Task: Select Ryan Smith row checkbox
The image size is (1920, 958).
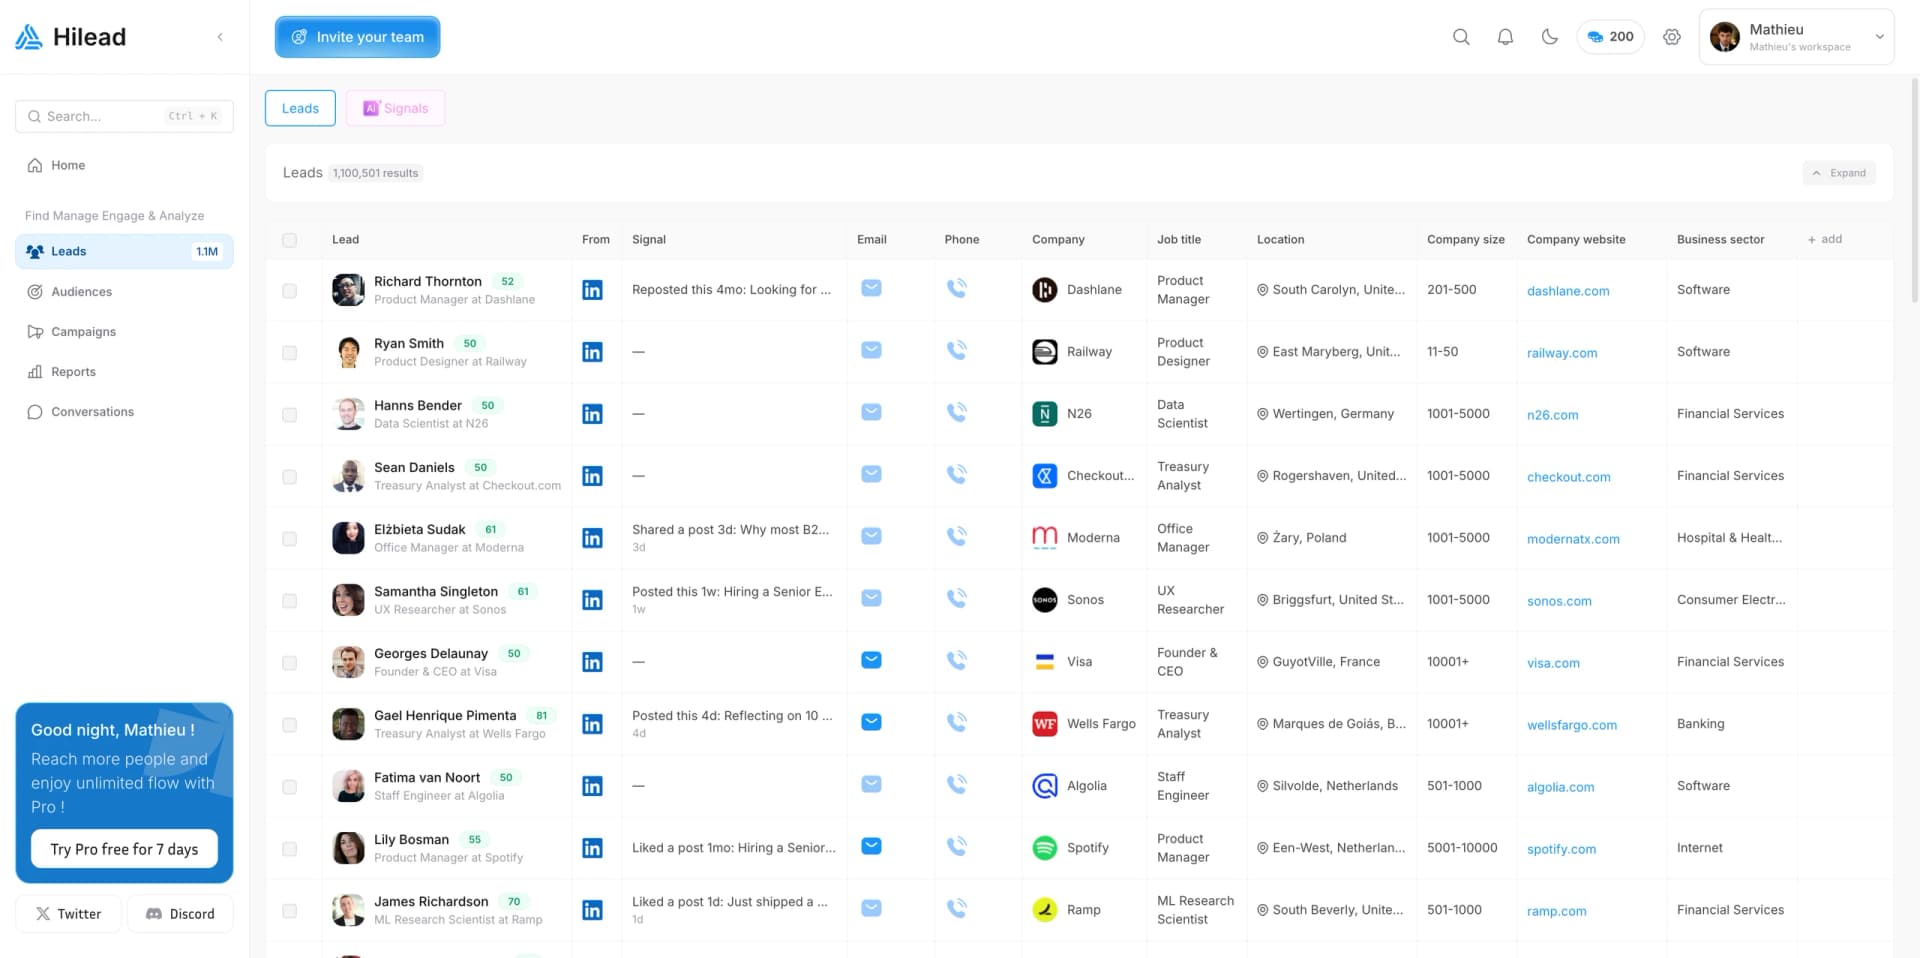Action: tap(289, 353)
